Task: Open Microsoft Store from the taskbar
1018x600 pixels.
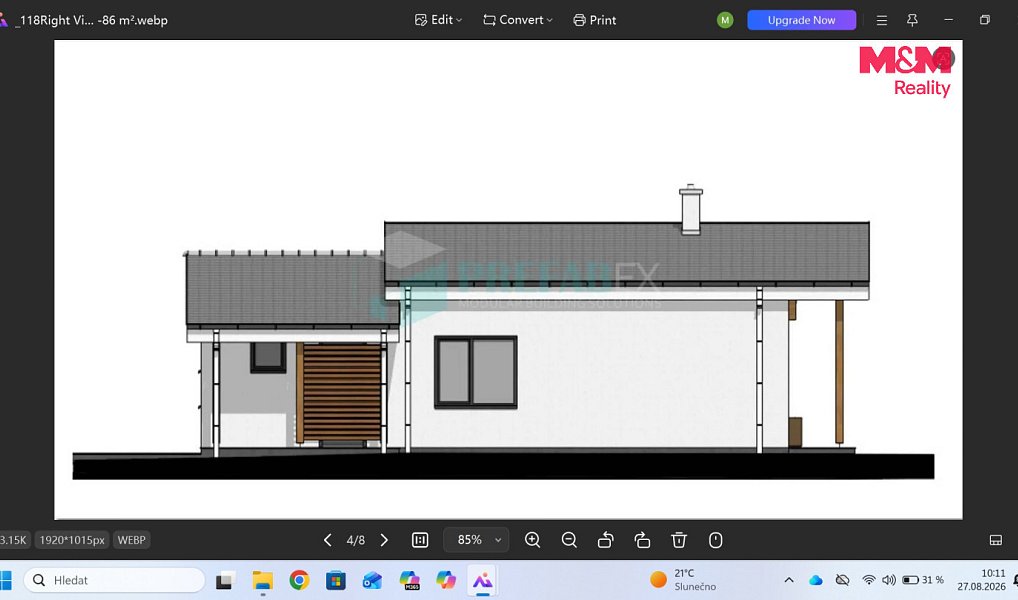Action: (336, 580)
